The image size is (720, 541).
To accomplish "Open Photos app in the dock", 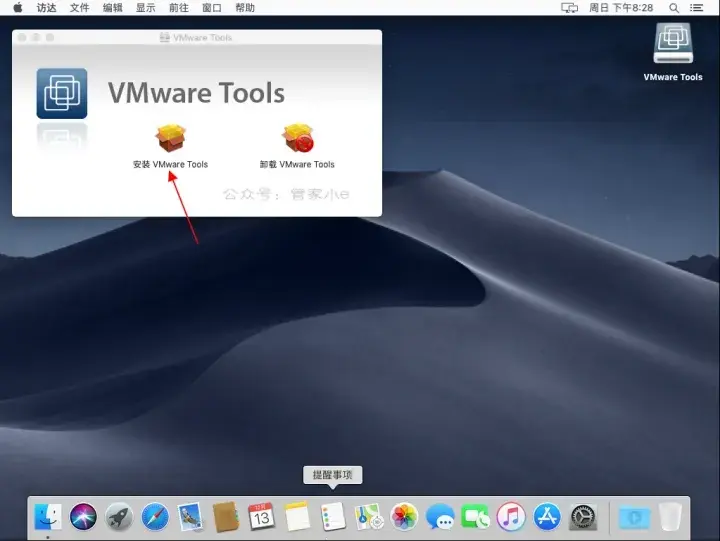I will (405, 517).
